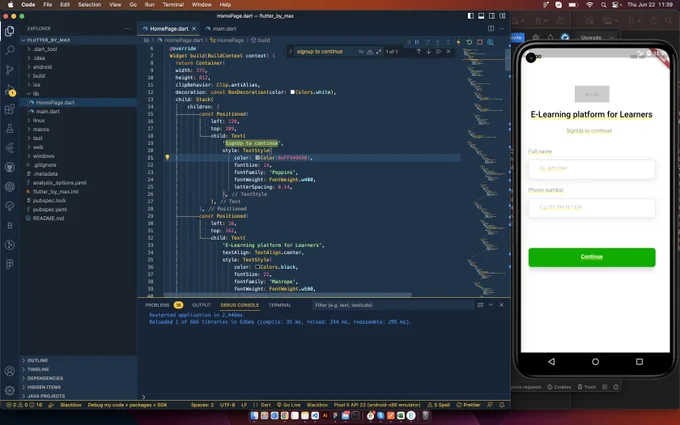Close the find widget
Image resolution: width=680 pixels, height=425 pixels.
(x=448, y=52)
